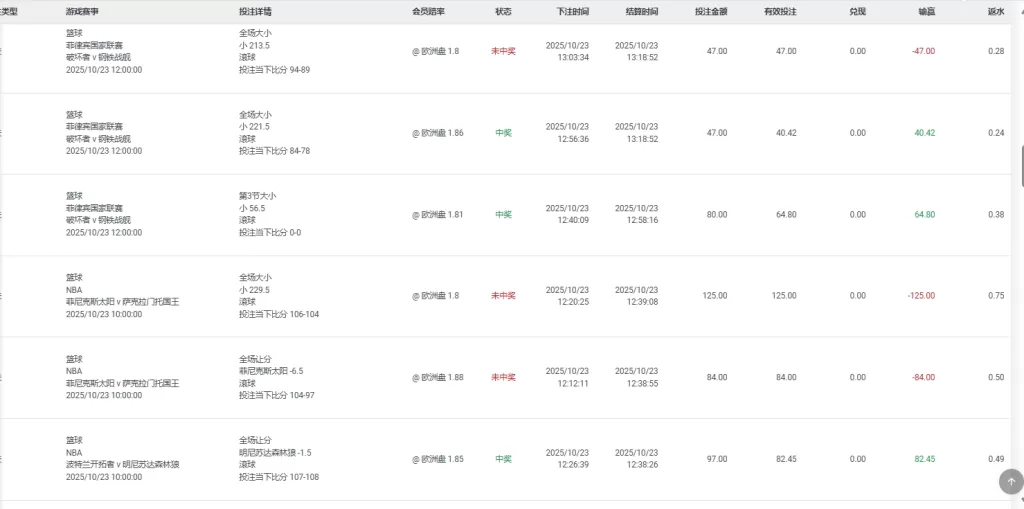Click the 游戏赛事 column header

pyautogui.click(x=82, y=11)
